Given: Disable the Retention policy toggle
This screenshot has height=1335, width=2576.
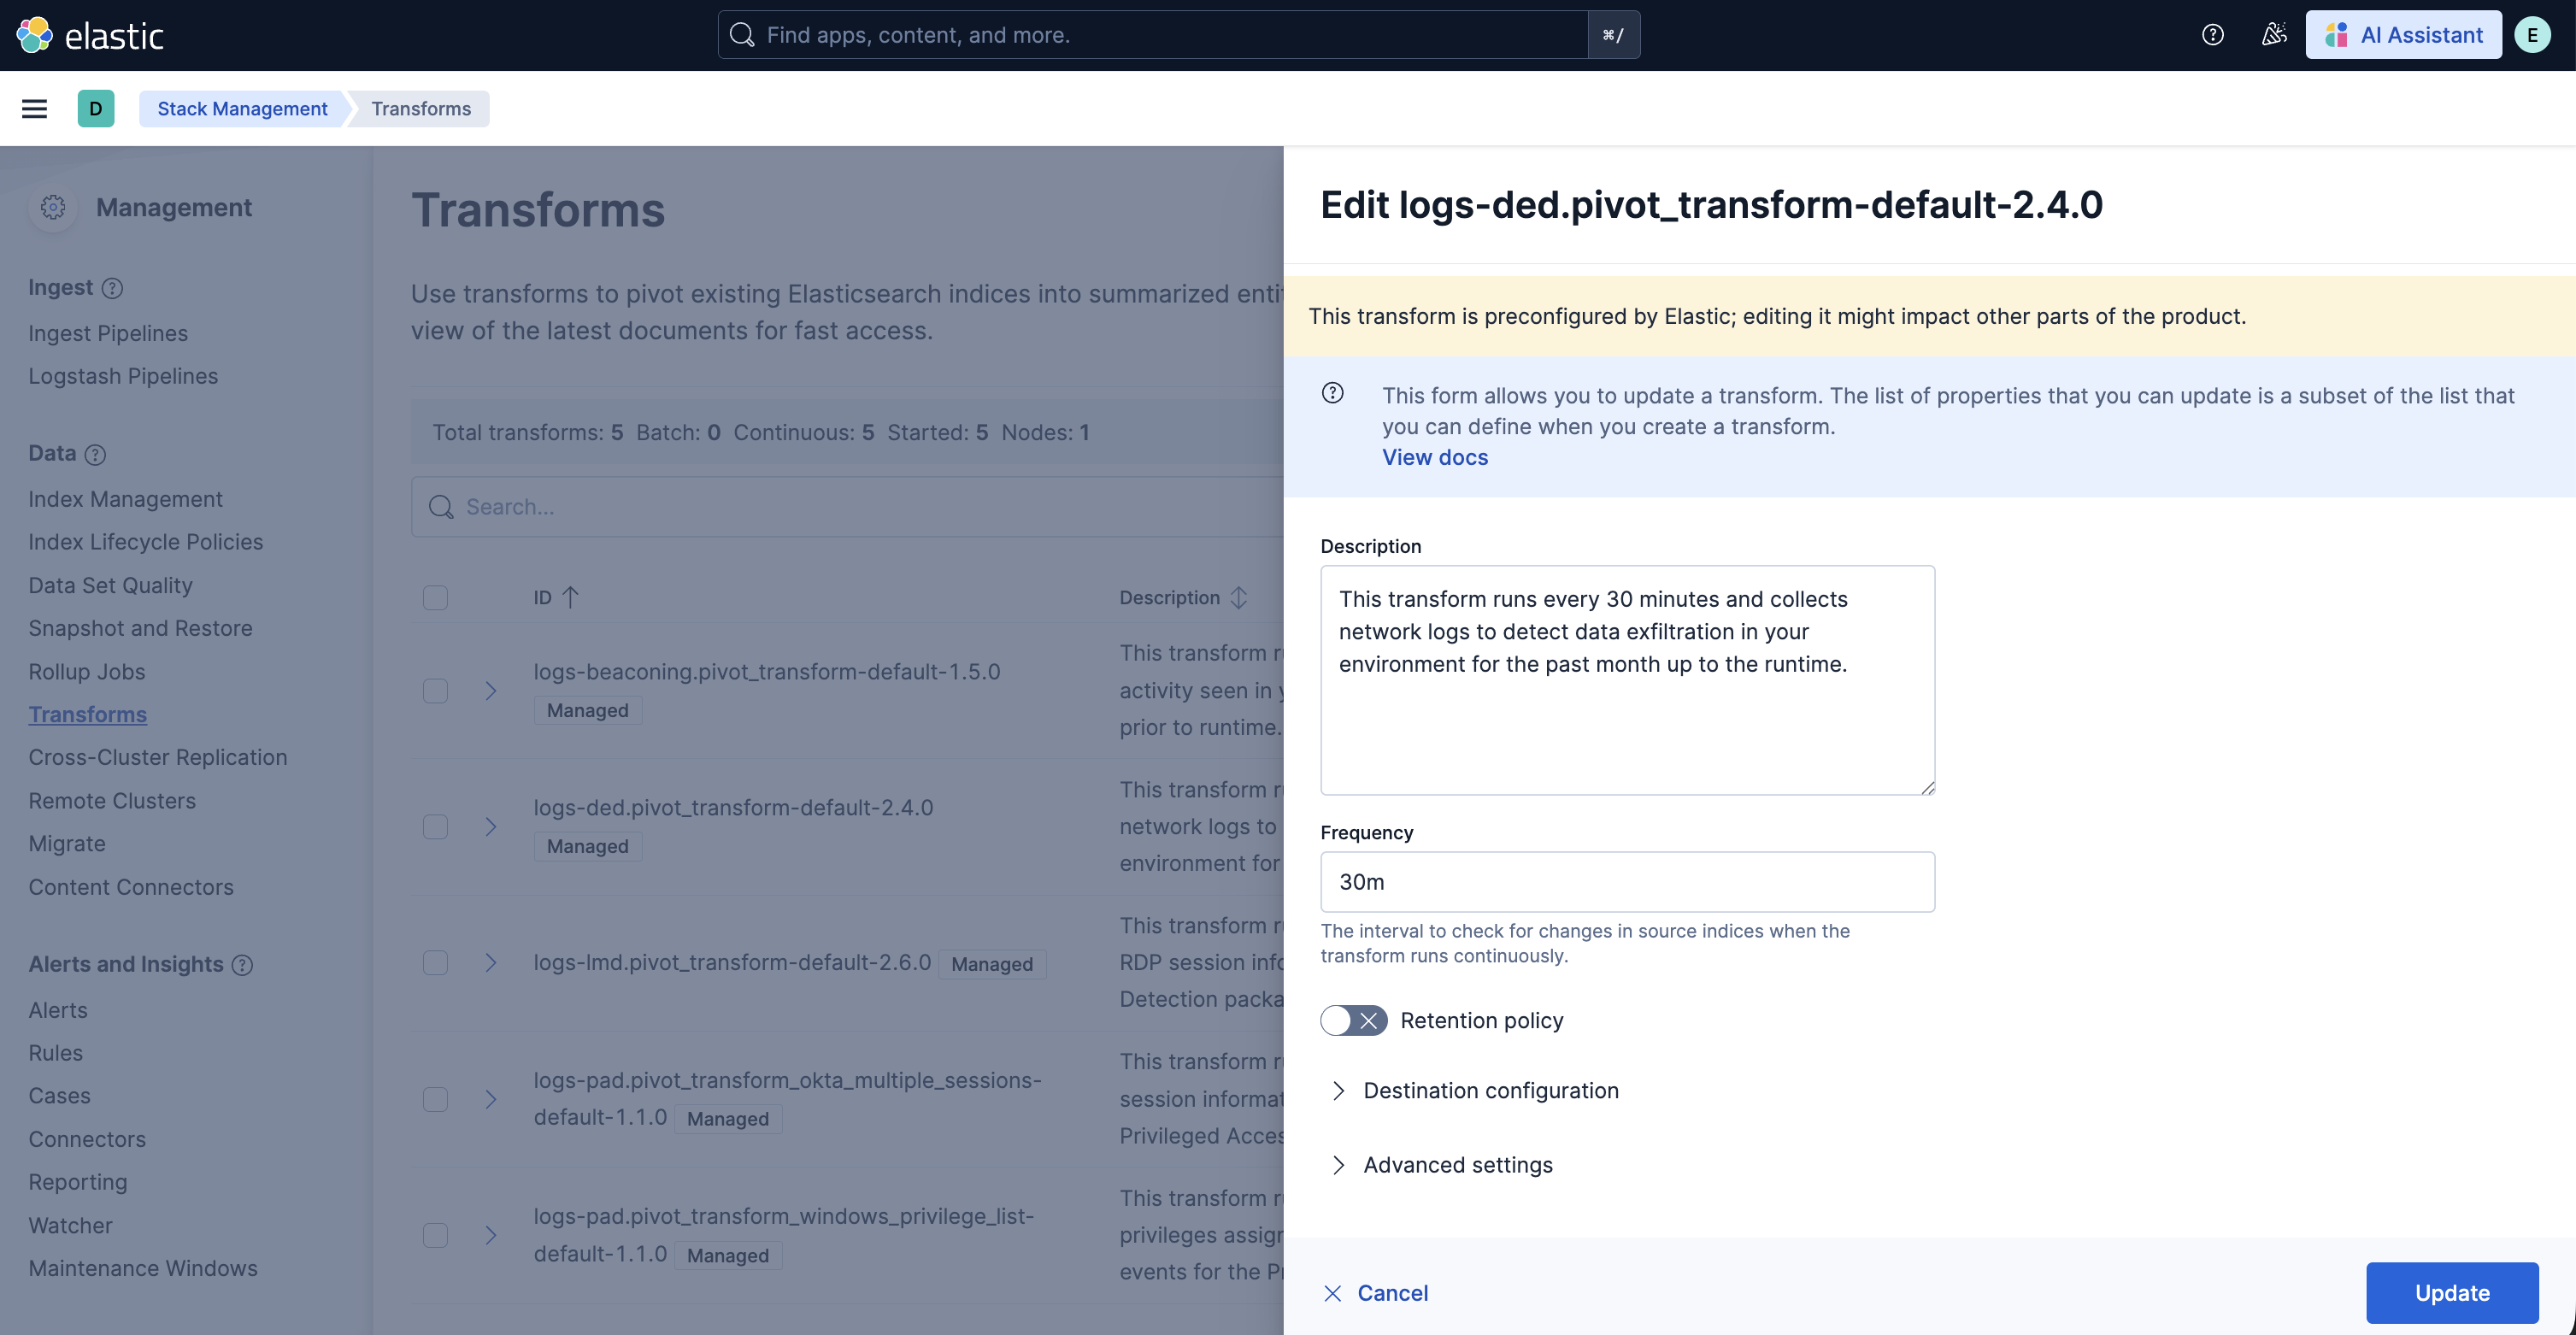Looking at the screenshot, I should pos(1352,1020).
